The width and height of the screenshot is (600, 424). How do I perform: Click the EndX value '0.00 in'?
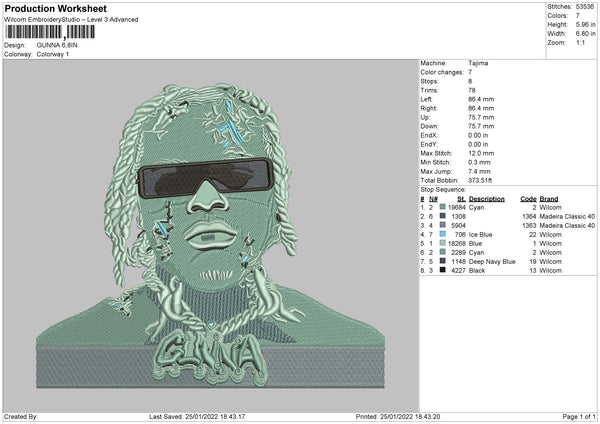478,135
